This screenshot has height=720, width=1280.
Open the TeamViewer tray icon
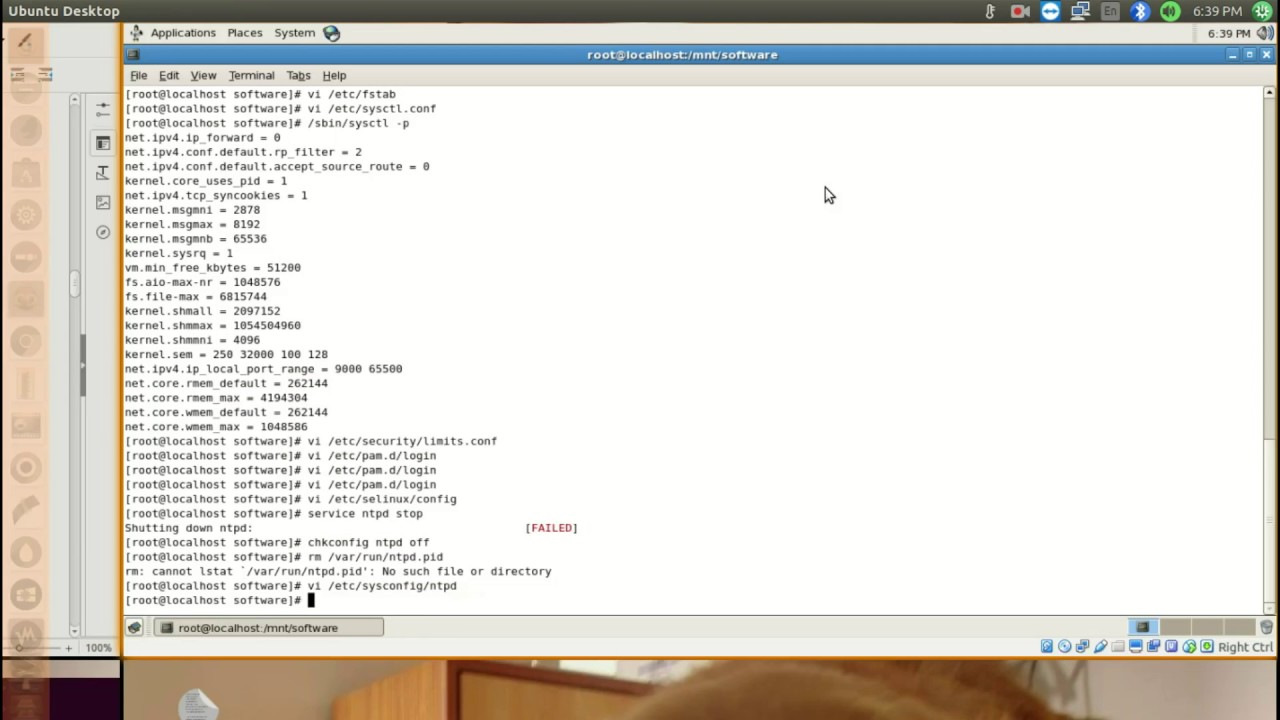tap(1050, 11)
